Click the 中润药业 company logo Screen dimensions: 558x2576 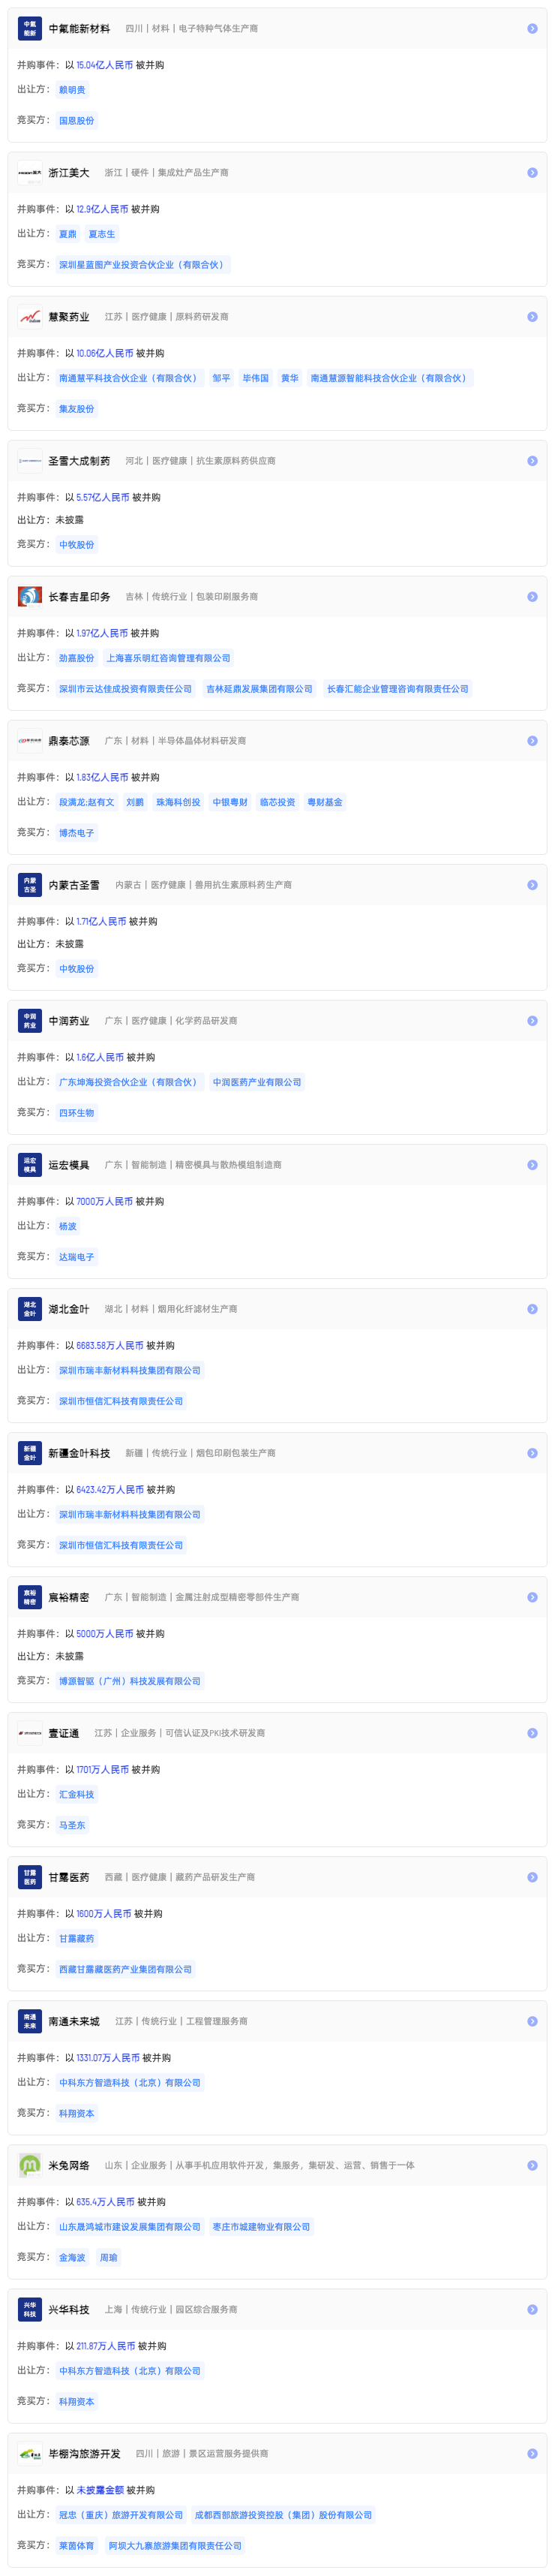[x=30, y=1021]
